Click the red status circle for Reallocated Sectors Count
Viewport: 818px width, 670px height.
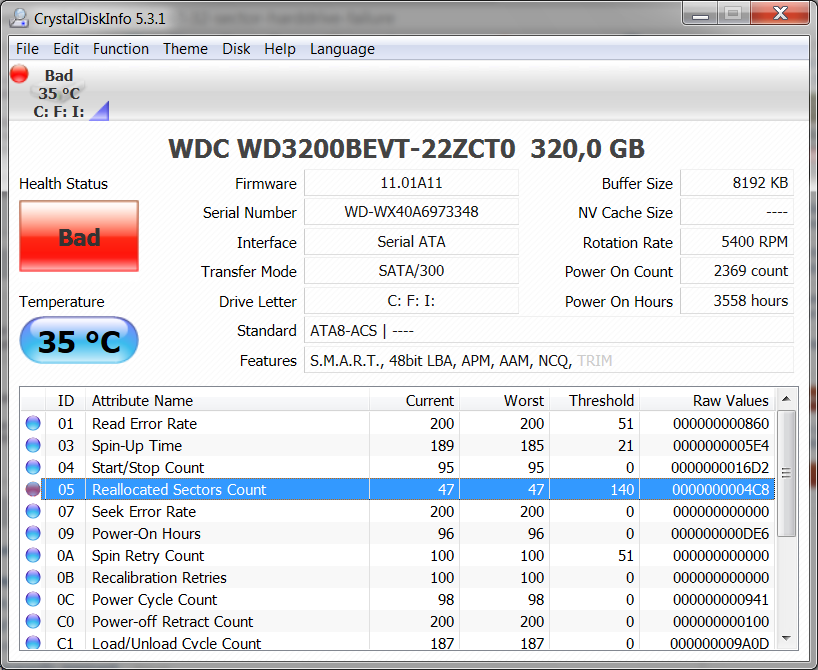33,489
